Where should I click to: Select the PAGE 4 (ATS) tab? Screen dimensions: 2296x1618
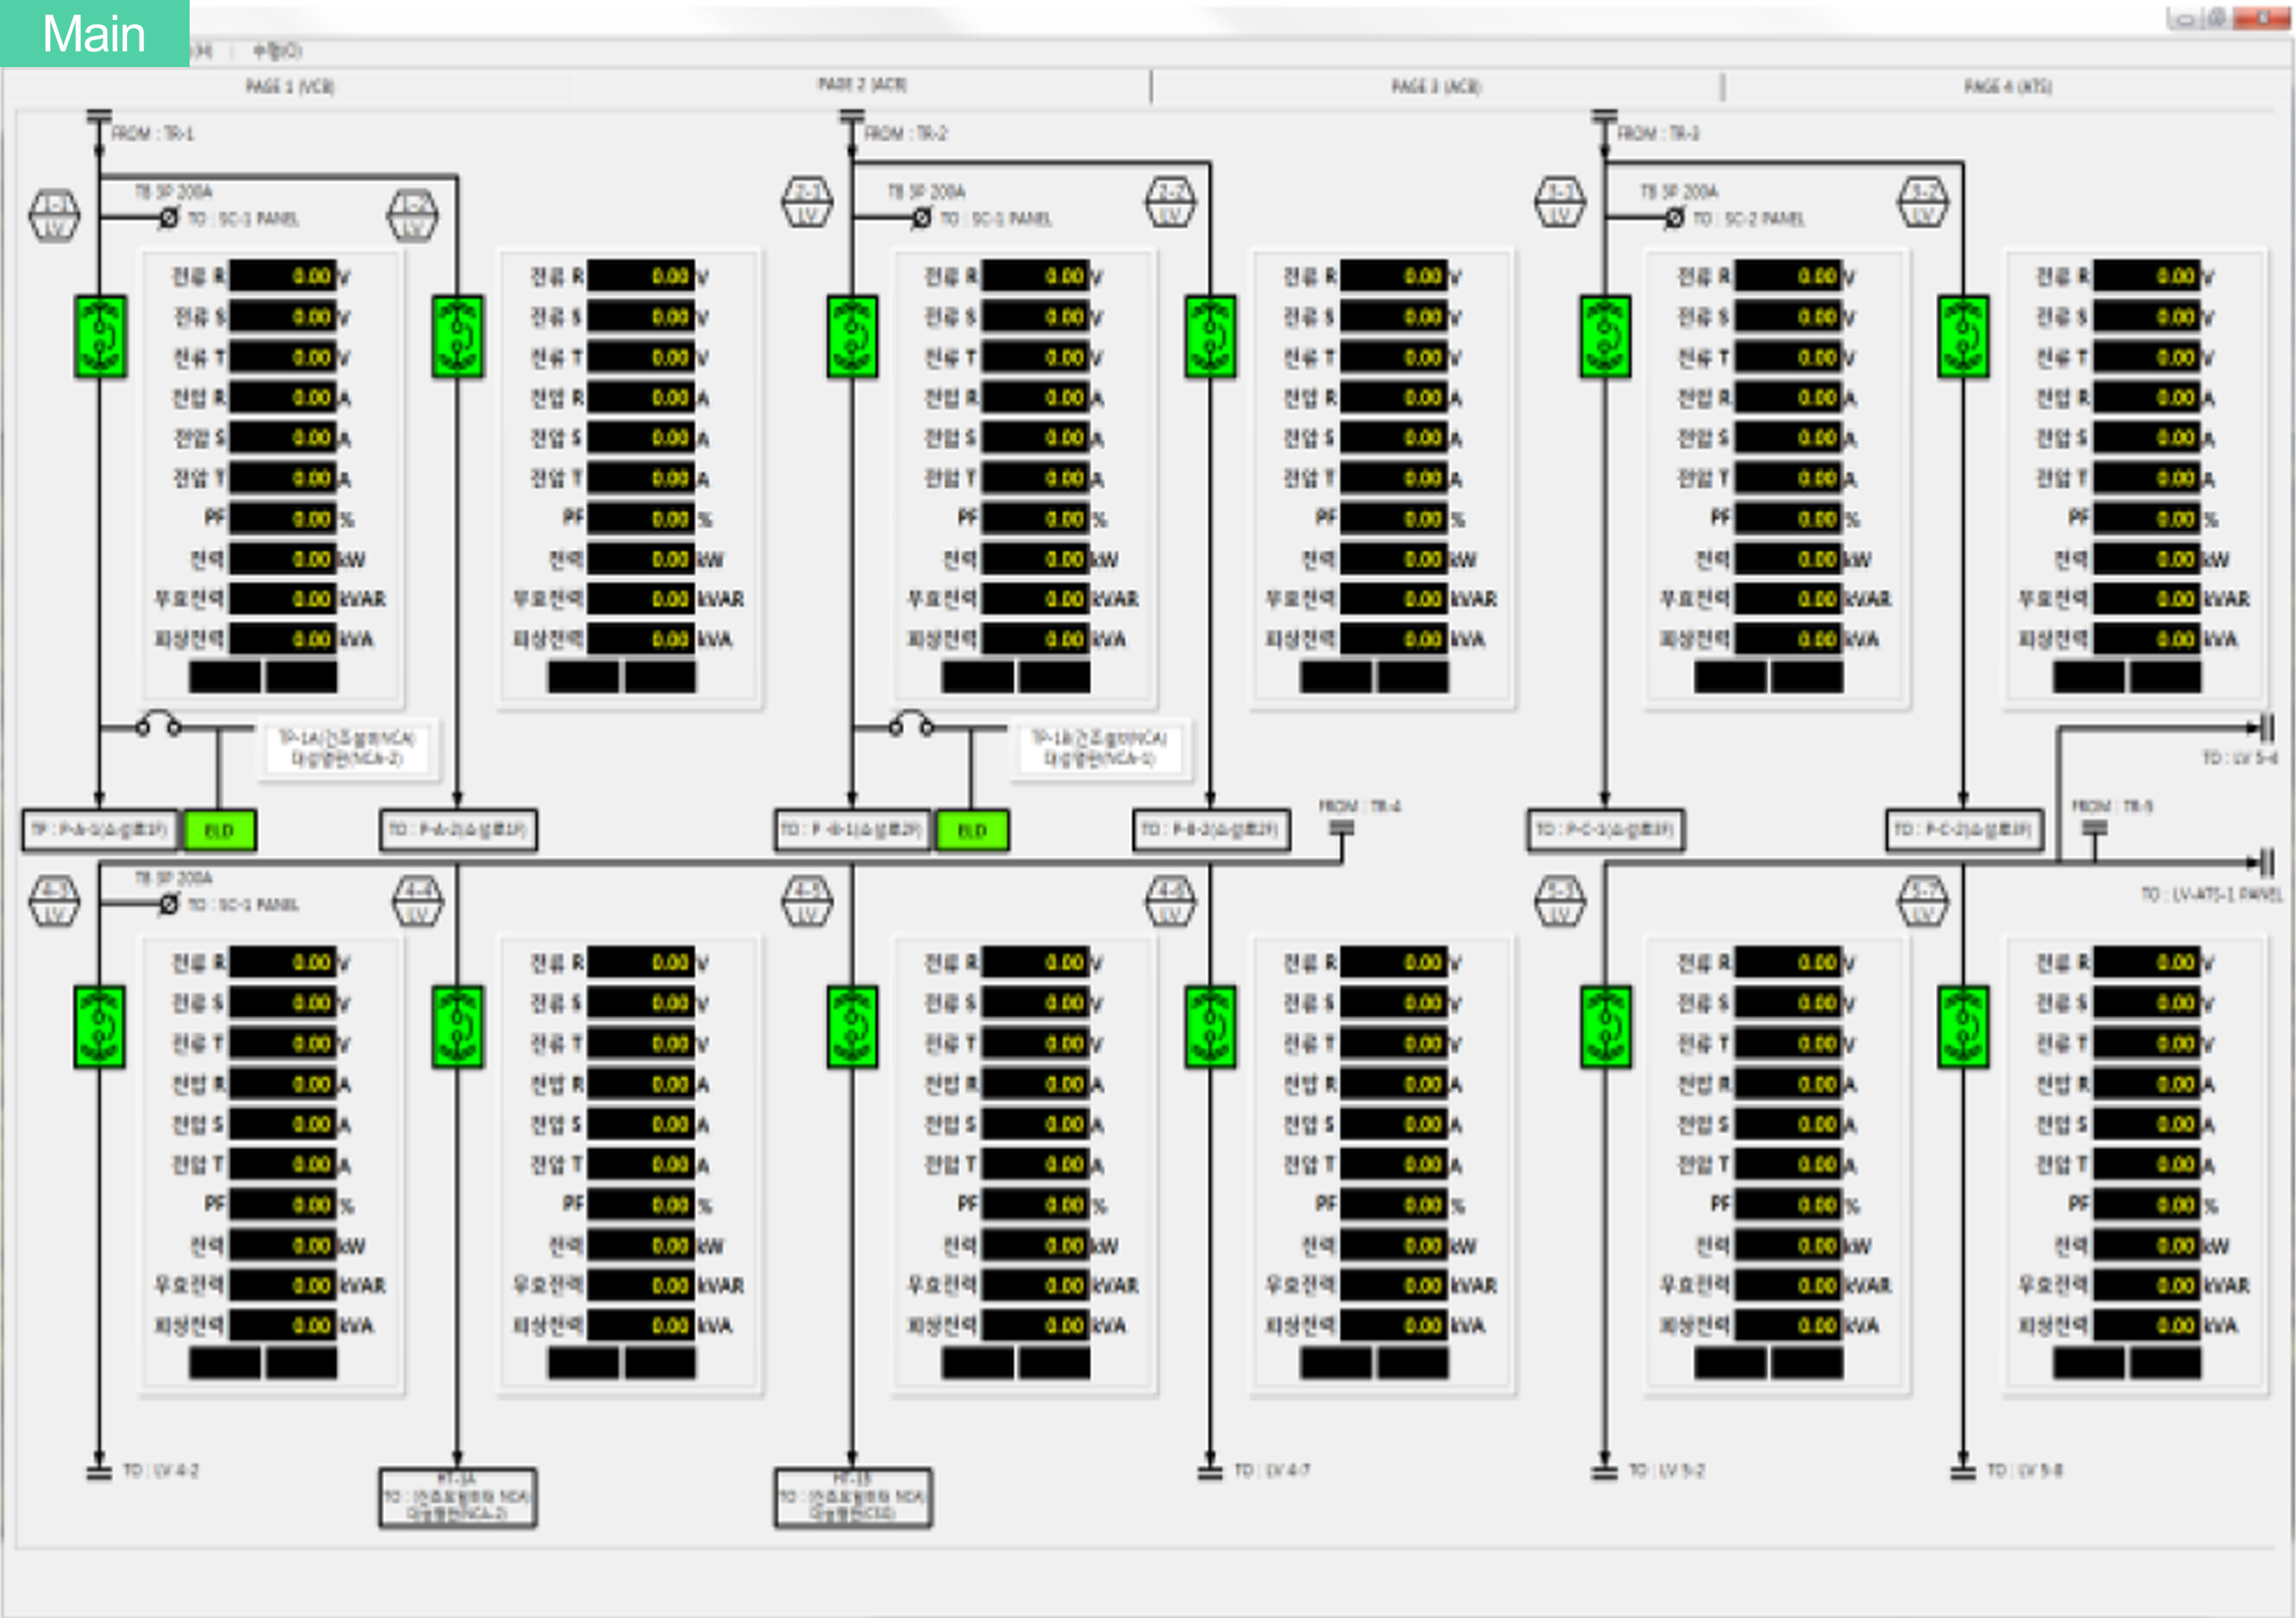click(2008, 87)
